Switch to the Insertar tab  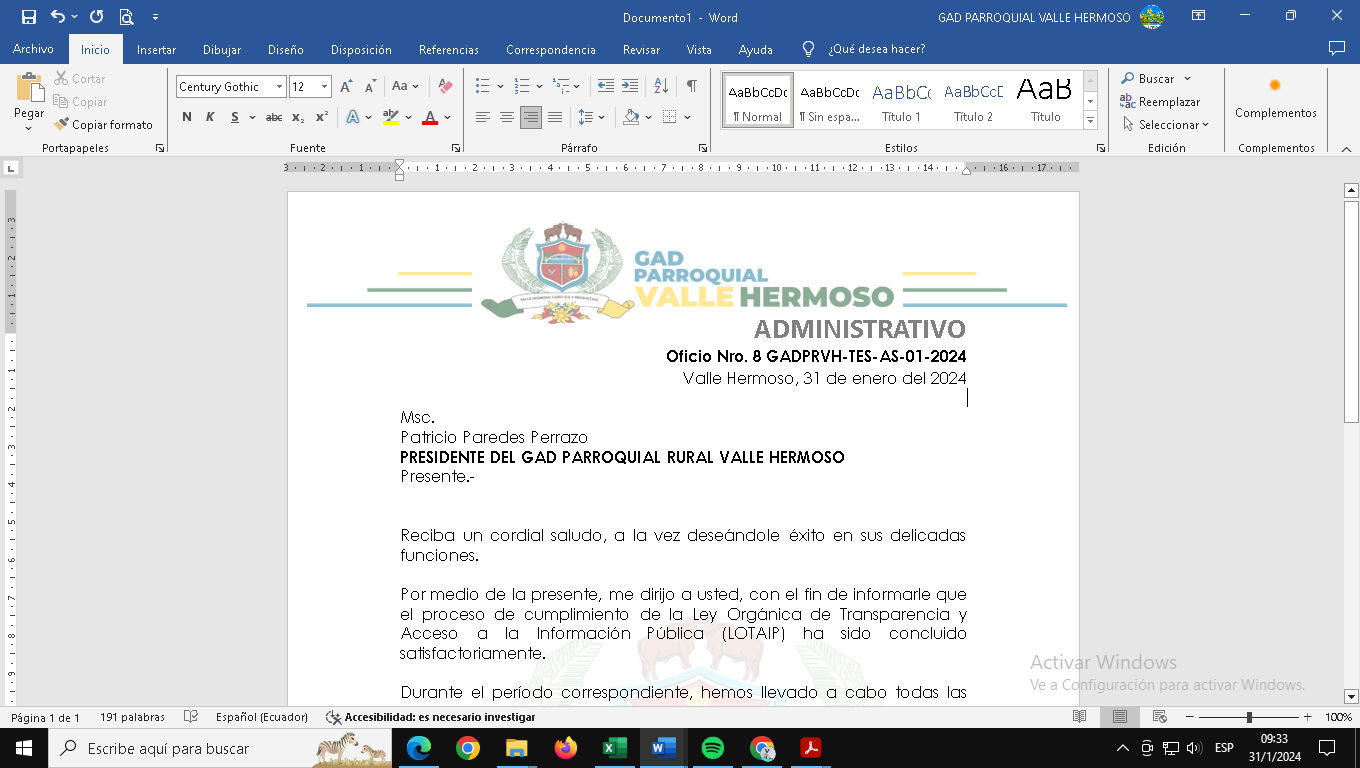coord(156,49)
